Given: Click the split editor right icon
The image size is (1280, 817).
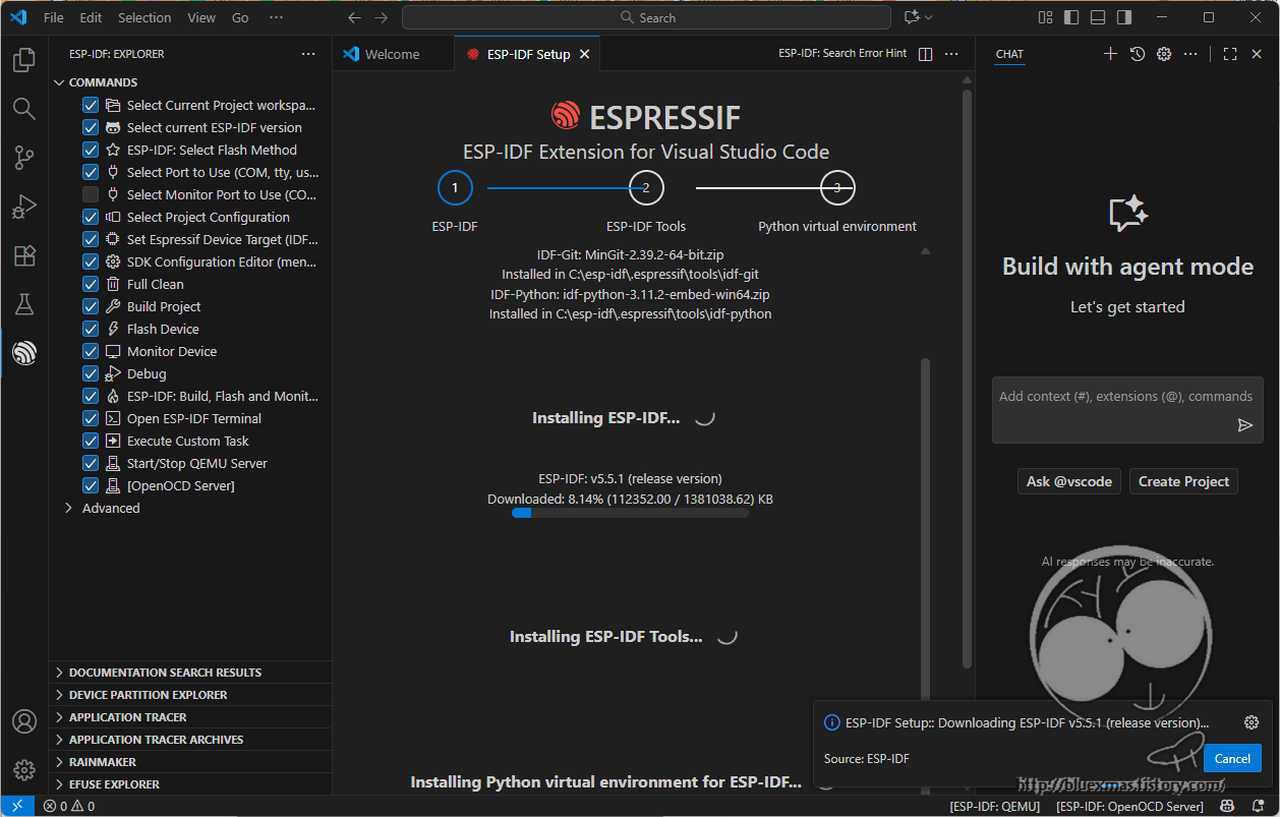Looking at the screenshot, I should [925, 54].
